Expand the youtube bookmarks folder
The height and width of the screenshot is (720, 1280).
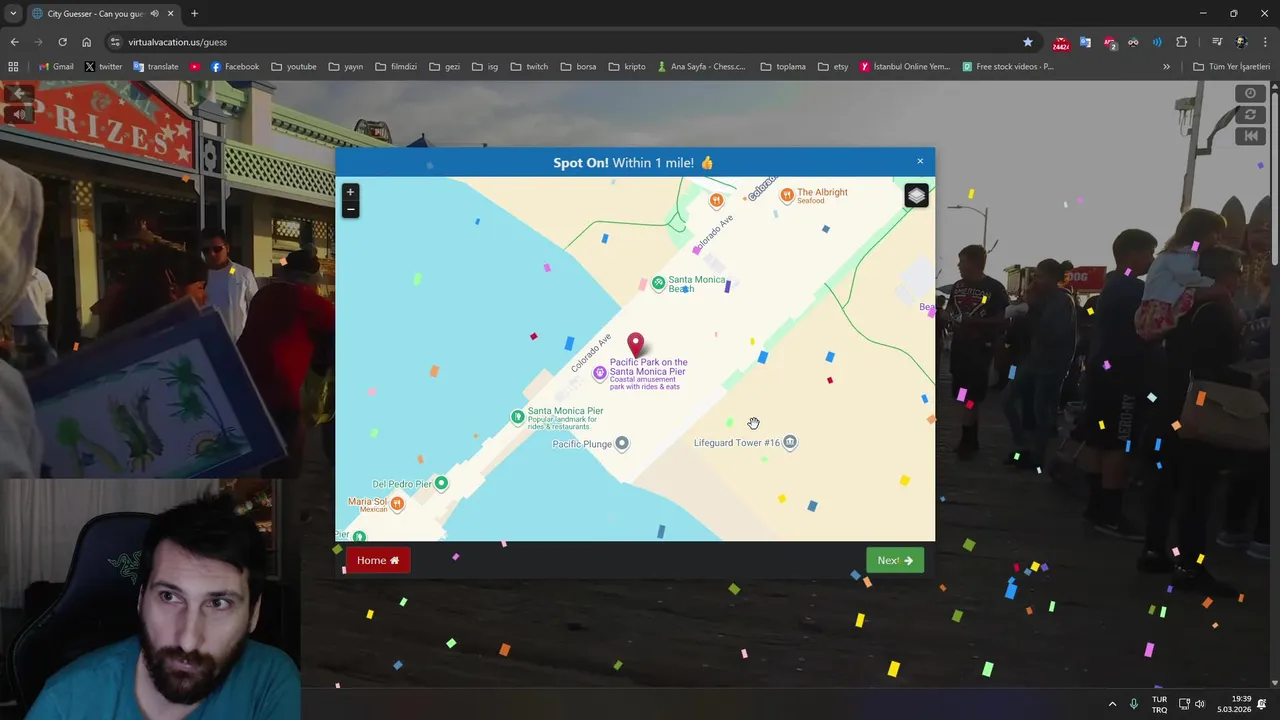pos(293,67)
